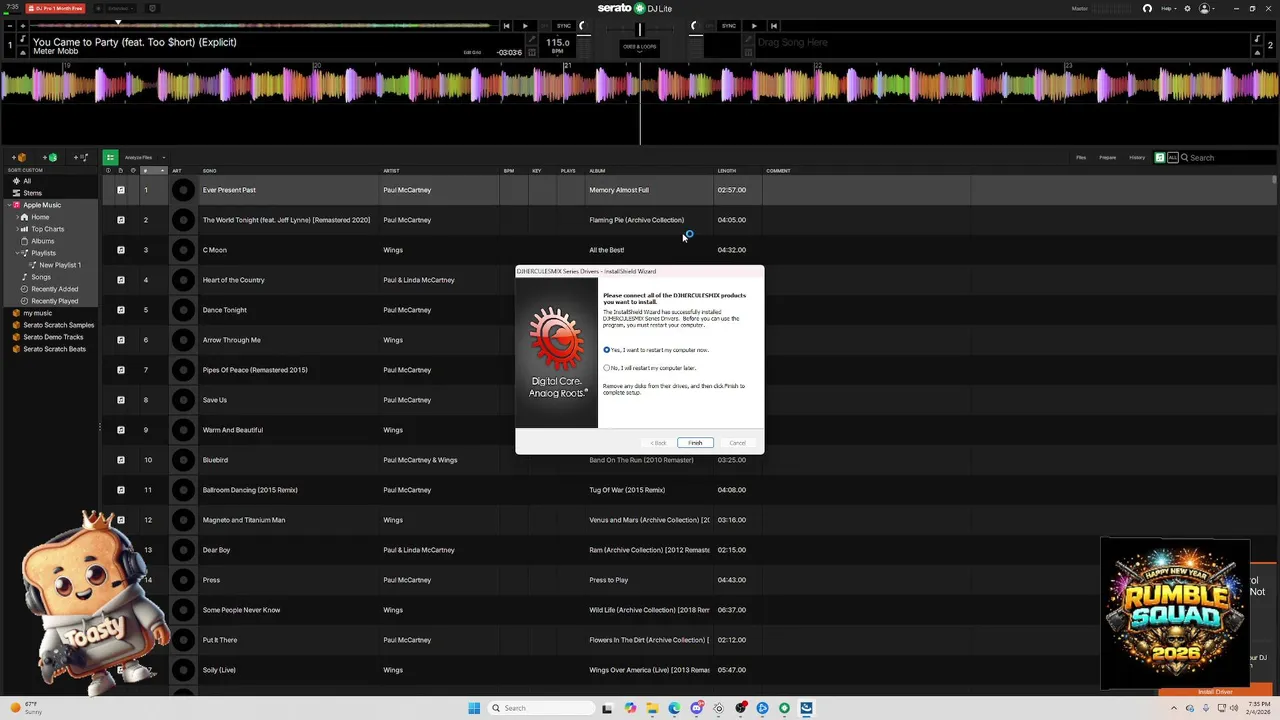Play deck 2
This screenshot has height=720, width=1280.
tap(754, 26)
